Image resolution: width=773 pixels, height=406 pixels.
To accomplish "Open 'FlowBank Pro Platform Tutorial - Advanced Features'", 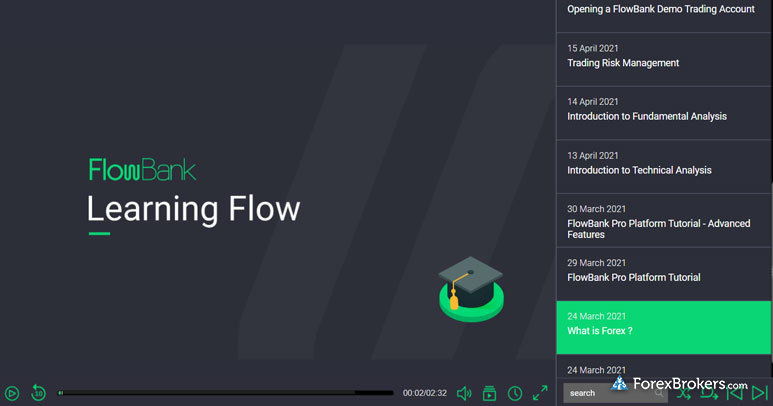I will [663, 221].
